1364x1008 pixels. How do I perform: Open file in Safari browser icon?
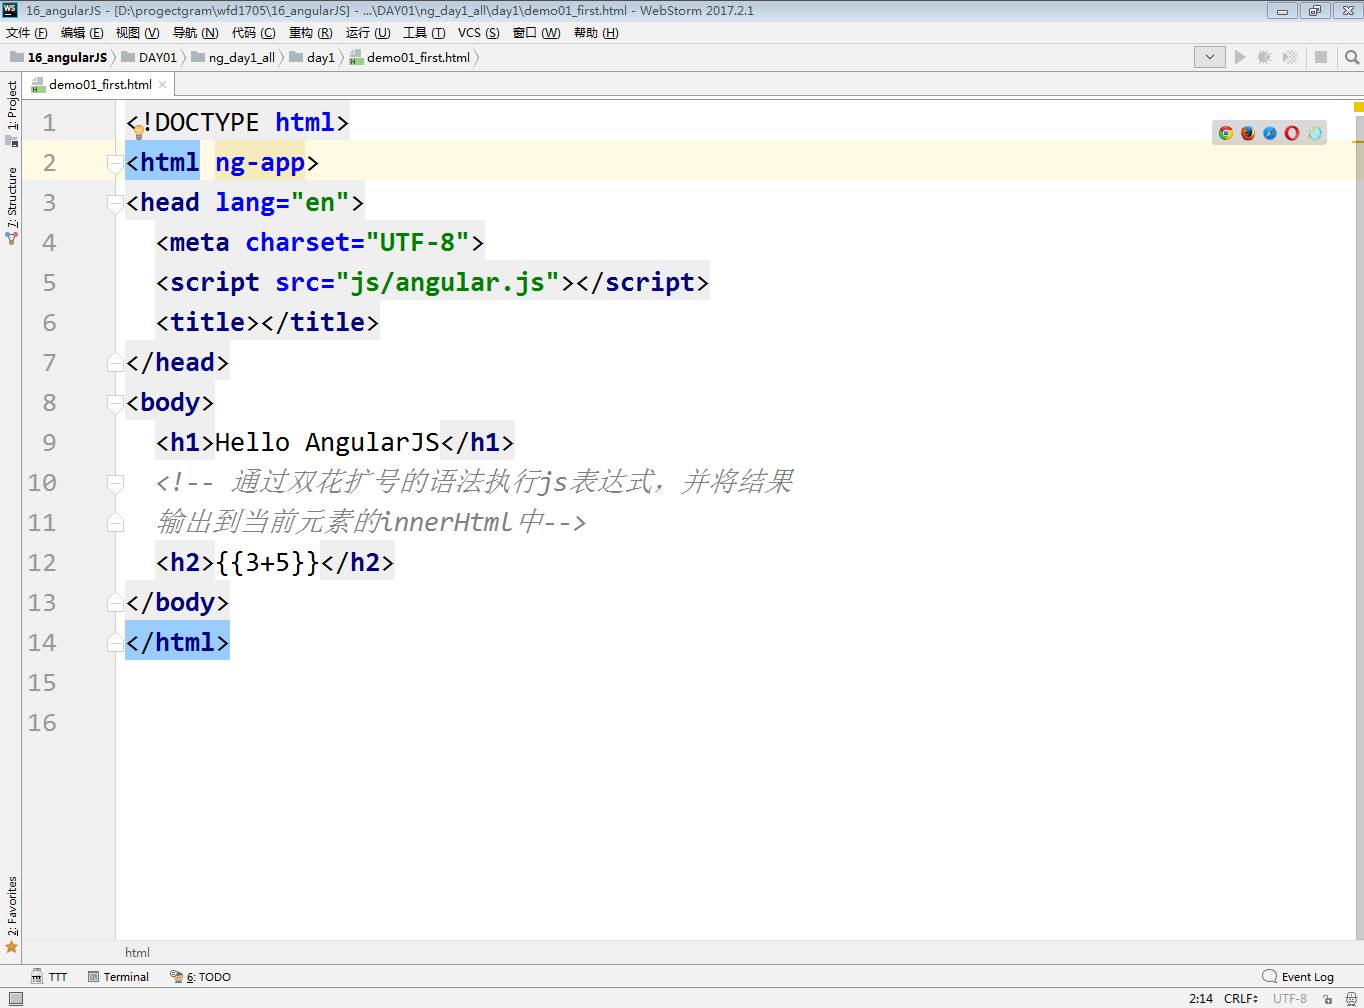(x=1270, y=133)
